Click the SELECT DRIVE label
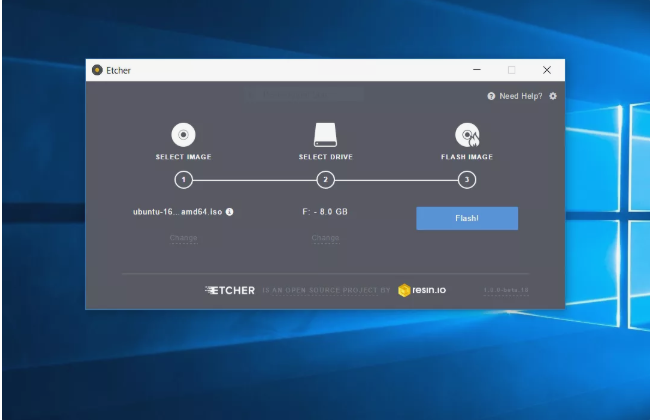 click(325, 157)
